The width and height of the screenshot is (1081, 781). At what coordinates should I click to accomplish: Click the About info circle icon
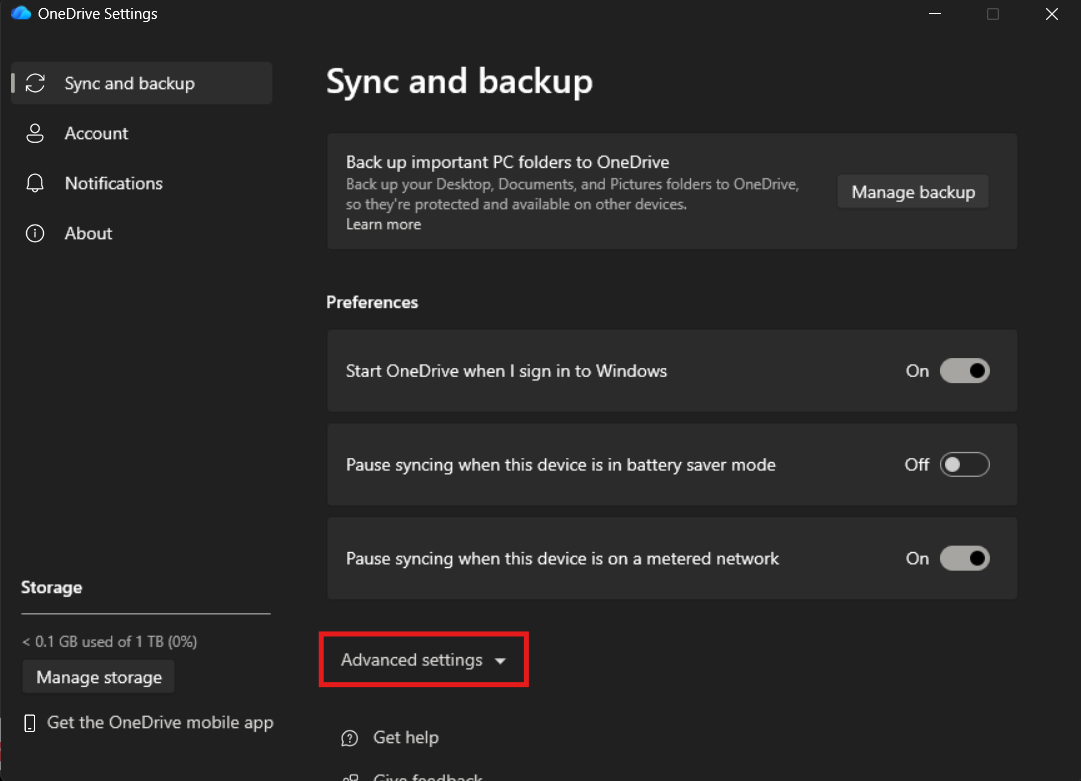(35, 233)
